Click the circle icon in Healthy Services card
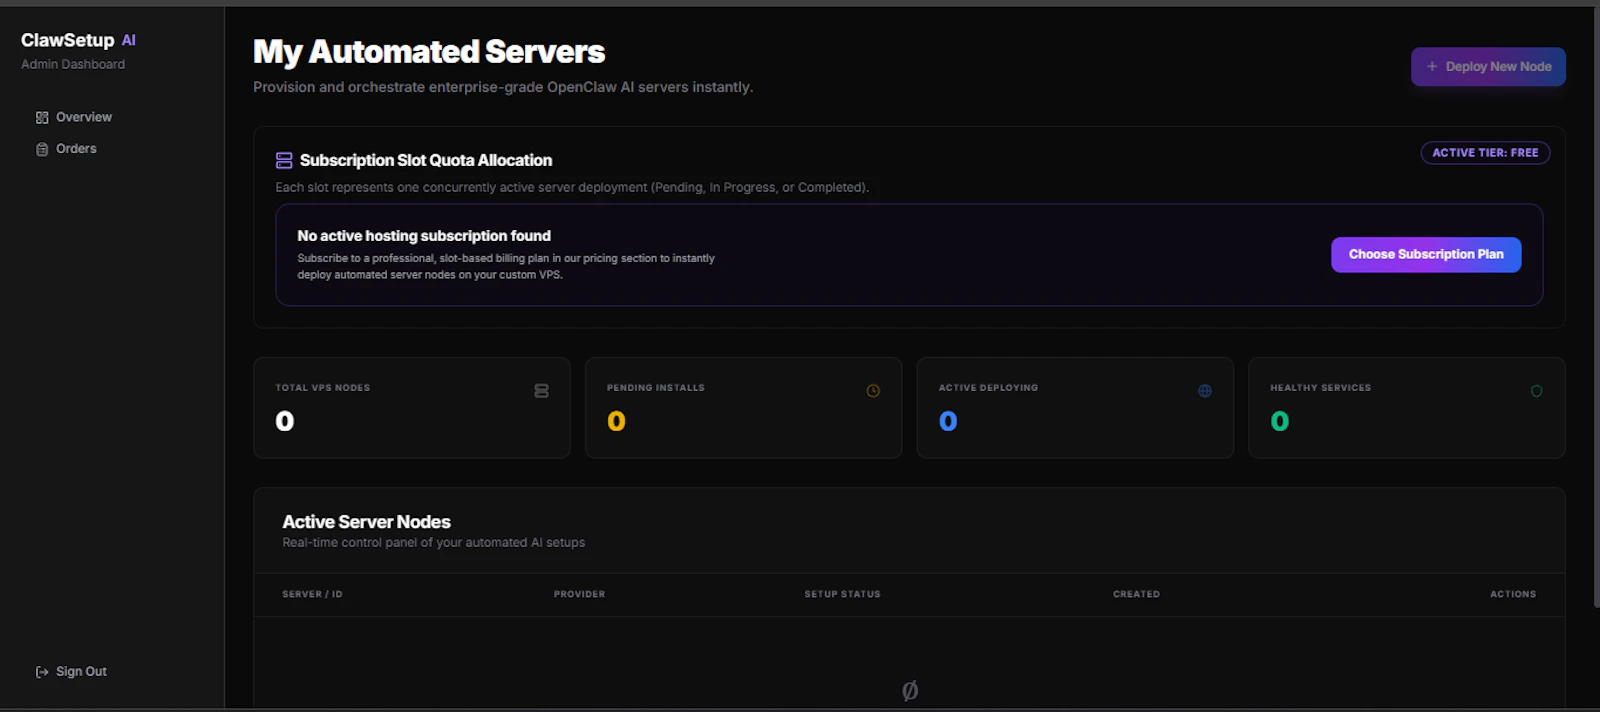This screenshot has height=712, width=1600. click(1537, 391)
